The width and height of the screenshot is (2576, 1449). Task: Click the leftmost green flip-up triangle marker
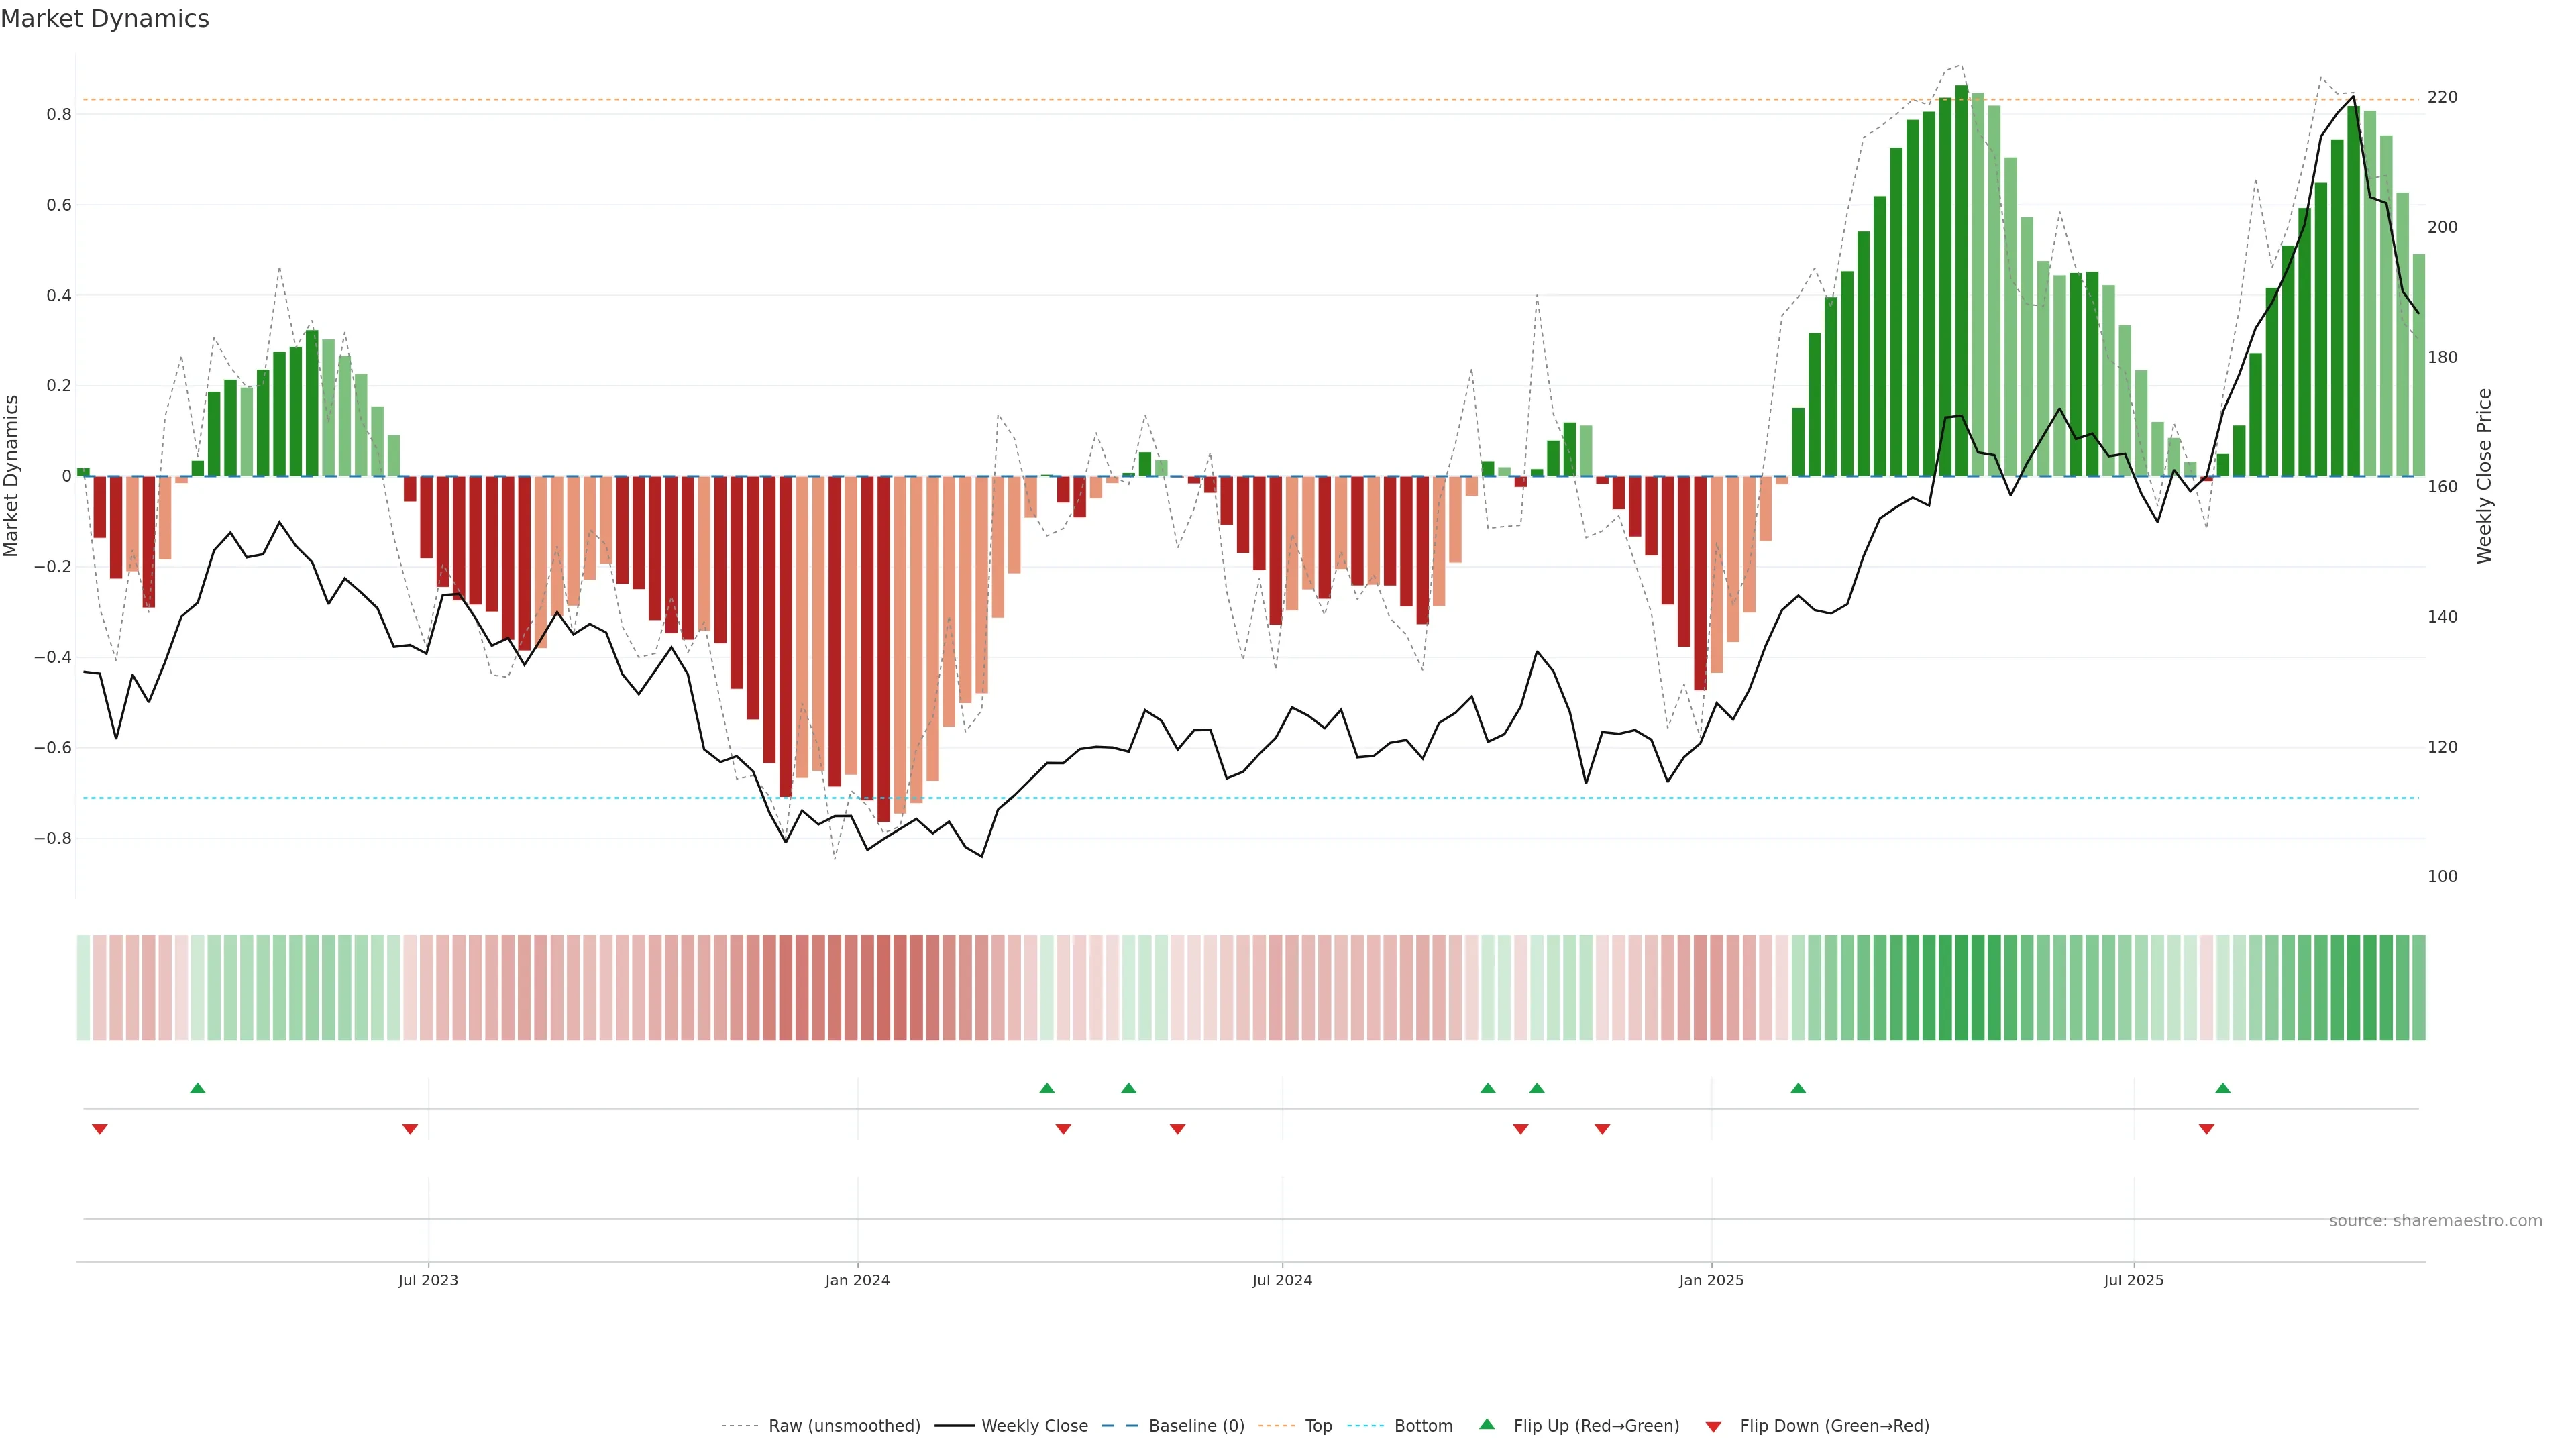click(x=198, y=1088)
